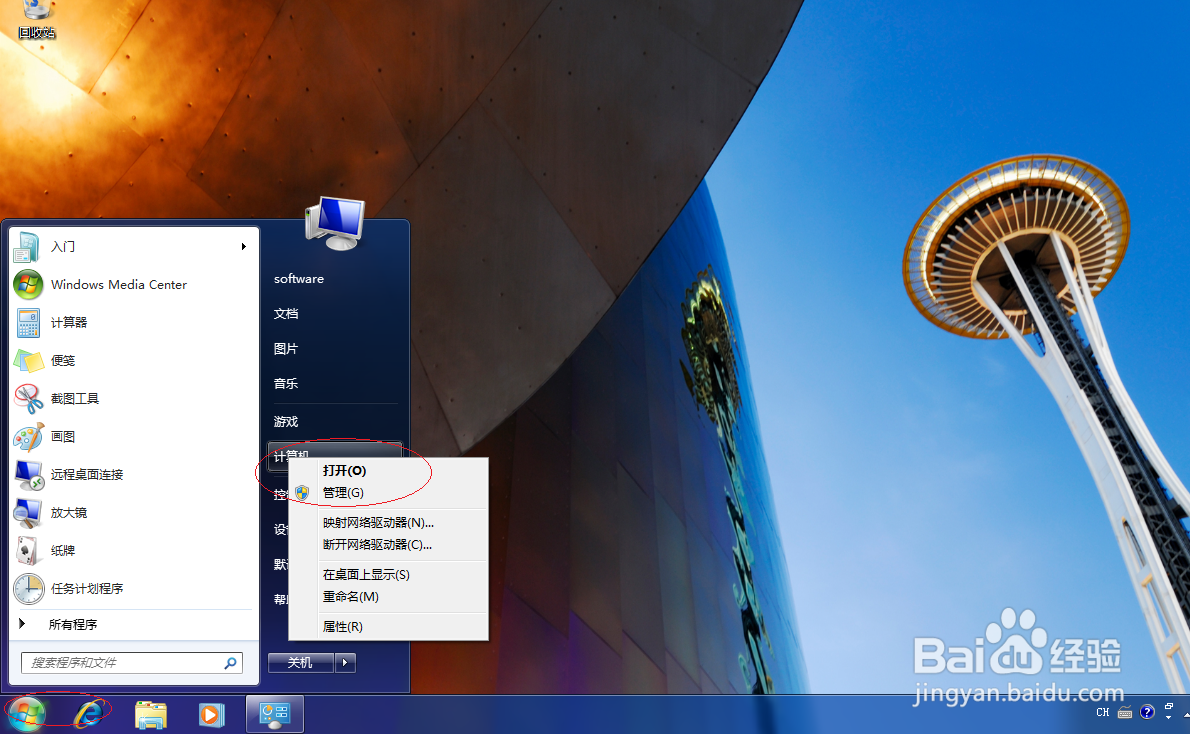The width and height of the screenshot is (1190, 734).
Task: Open Windows Media Center
Action: pos(117,284)
